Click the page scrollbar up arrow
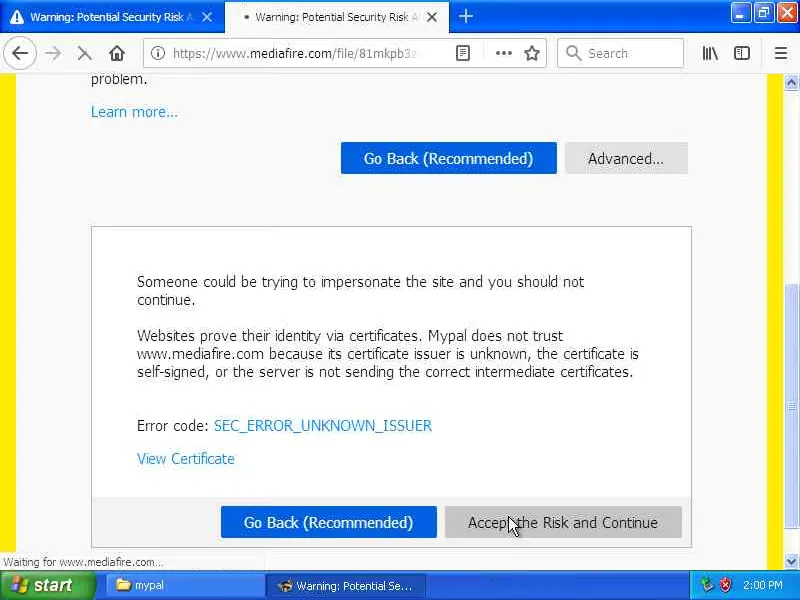The height and width of the screenshot is (600, 800). click(x=791, y=82)
